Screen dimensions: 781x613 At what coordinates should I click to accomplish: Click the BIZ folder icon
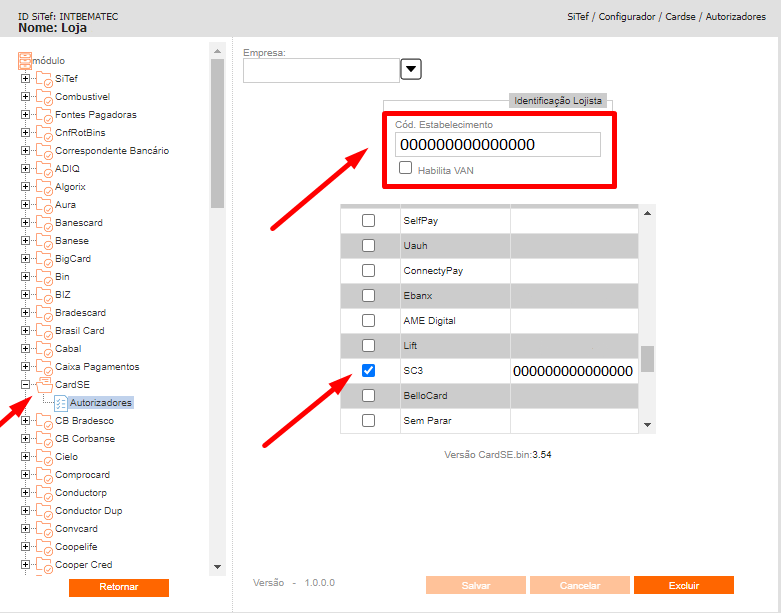click(44, 294)
